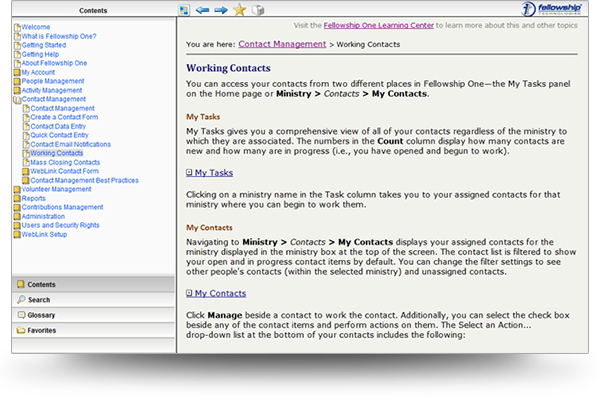Click the folder icon on Favorites tab
This screenshot has width=600, height=399.
pos(21,330)
